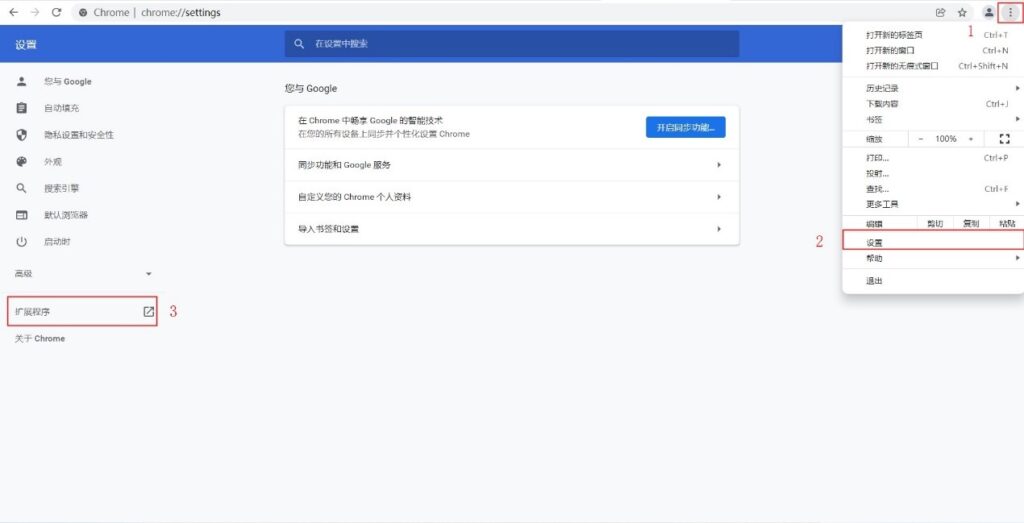Expand the 更多工具 submenu arrow

pyautogui.click(x=1017, y=204)
